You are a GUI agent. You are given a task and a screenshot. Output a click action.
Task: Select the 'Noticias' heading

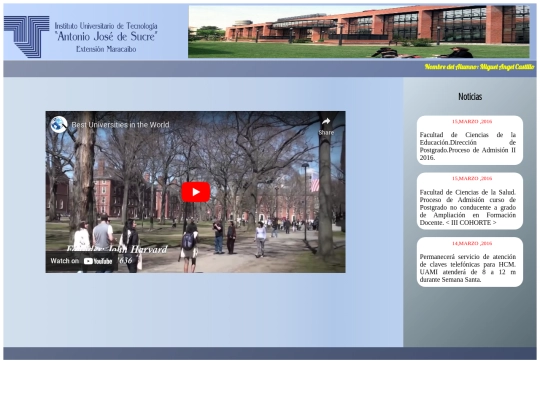click(x=470, y=97)
